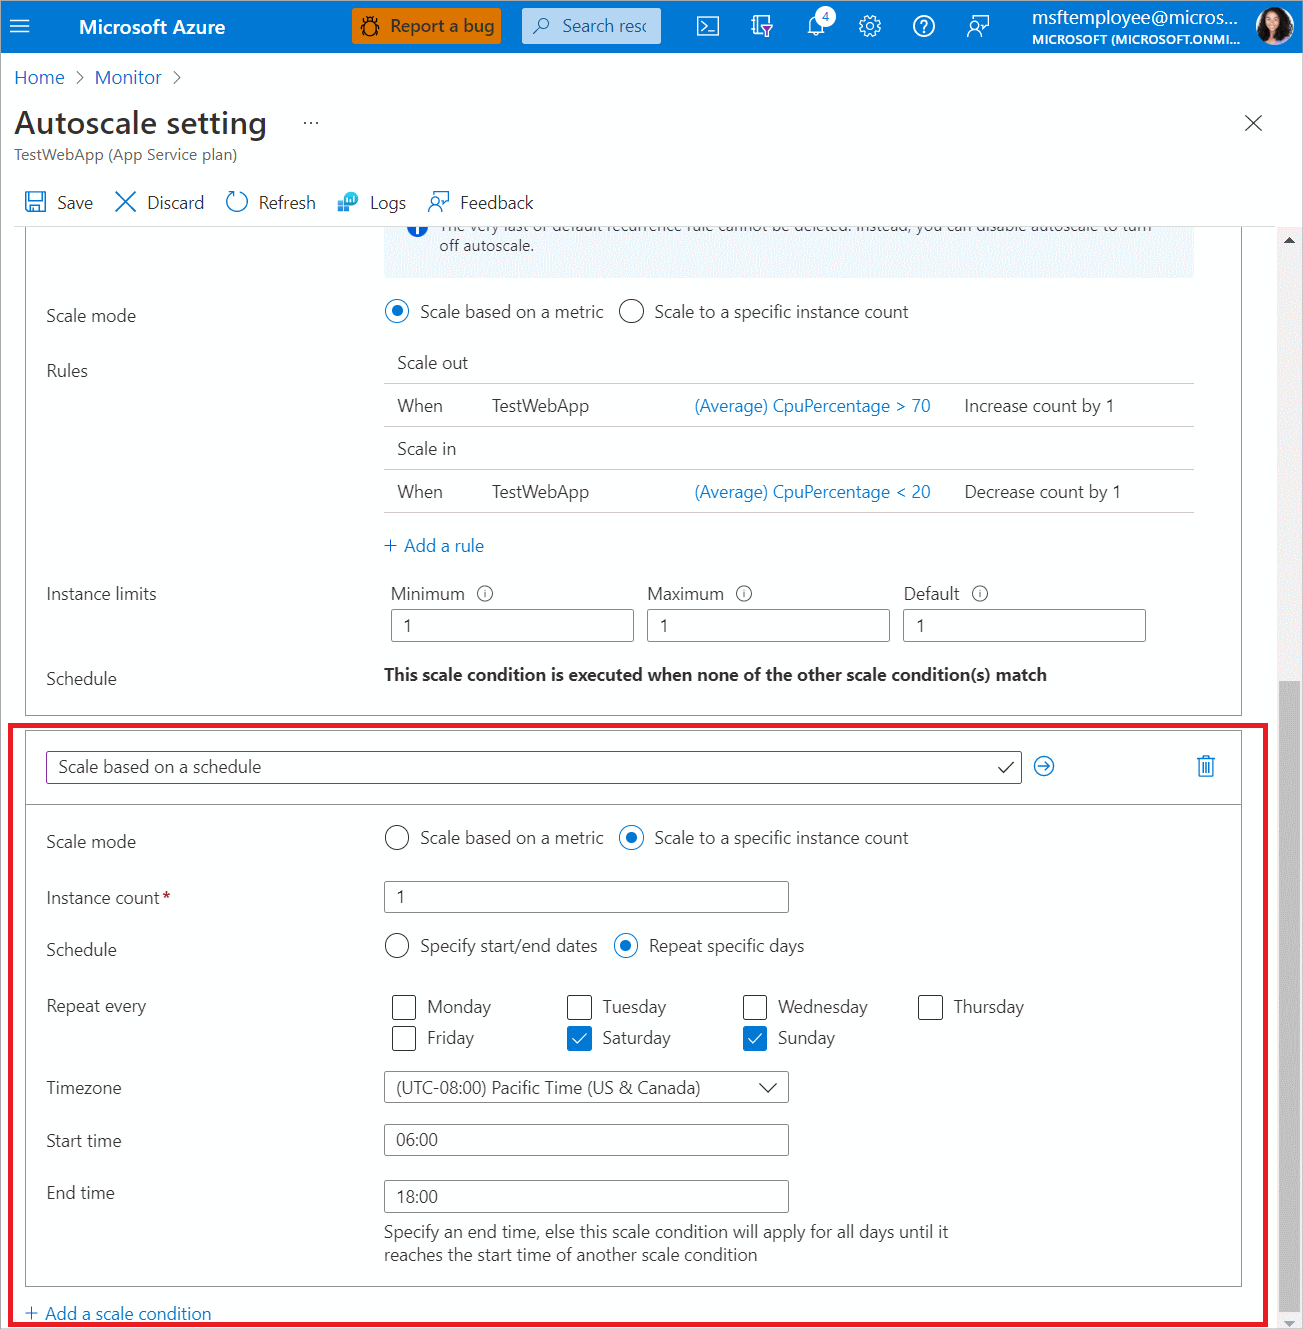Open the ellipsis more options beside title
This screenshot has width=1303, height=1329.
(x=311, y=123)
